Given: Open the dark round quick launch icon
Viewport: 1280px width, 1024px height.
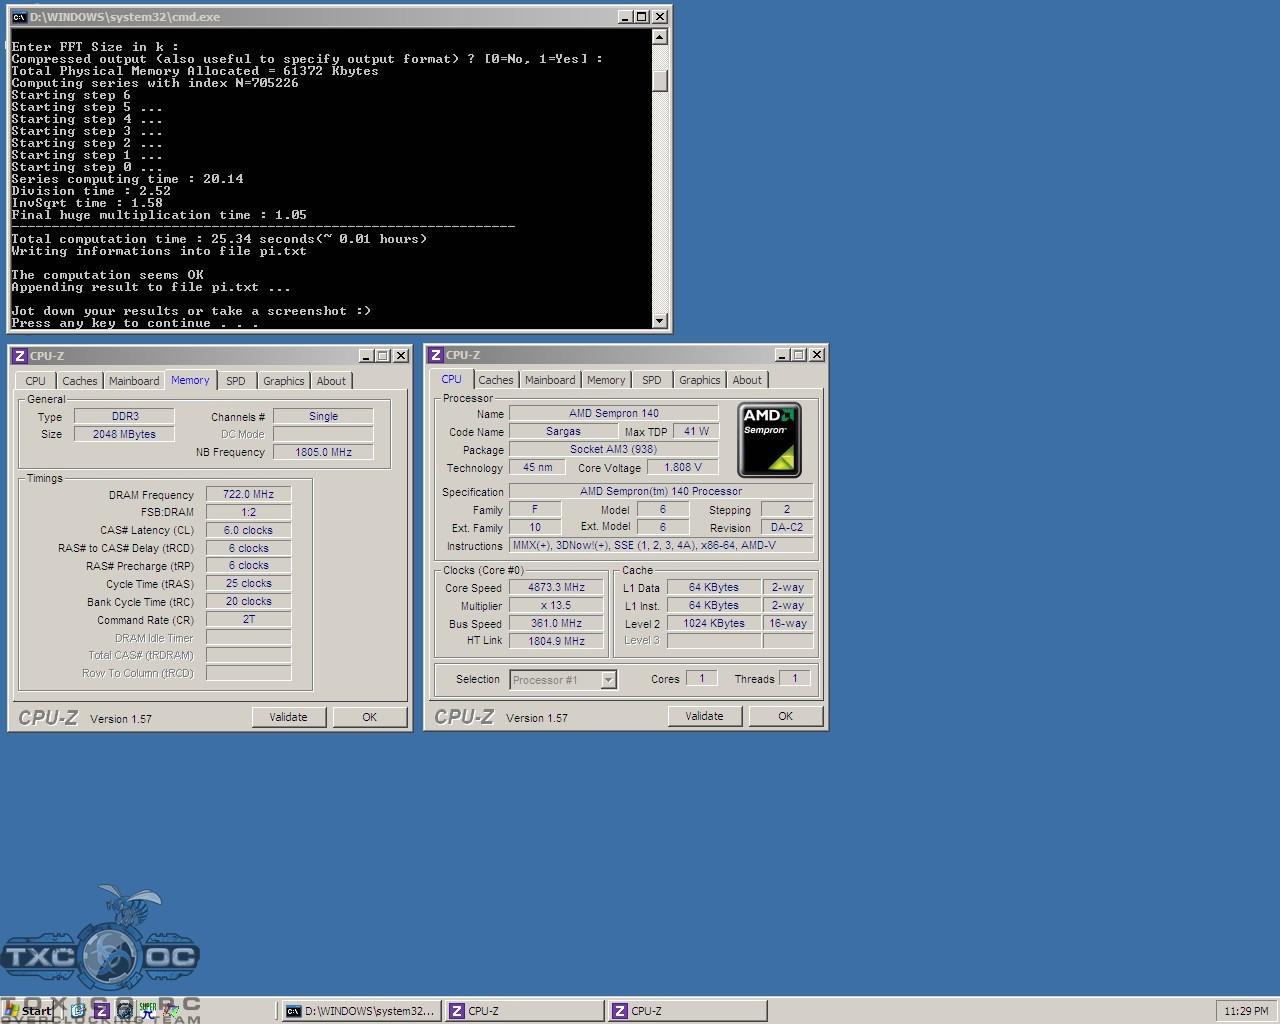Looking at the screenshot, I should [124, 1011].
